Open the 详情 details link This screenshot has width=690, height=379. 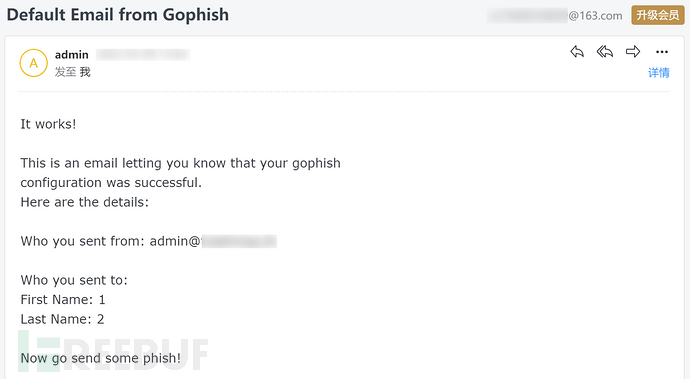pyautogui.click(x=659, y=73)
